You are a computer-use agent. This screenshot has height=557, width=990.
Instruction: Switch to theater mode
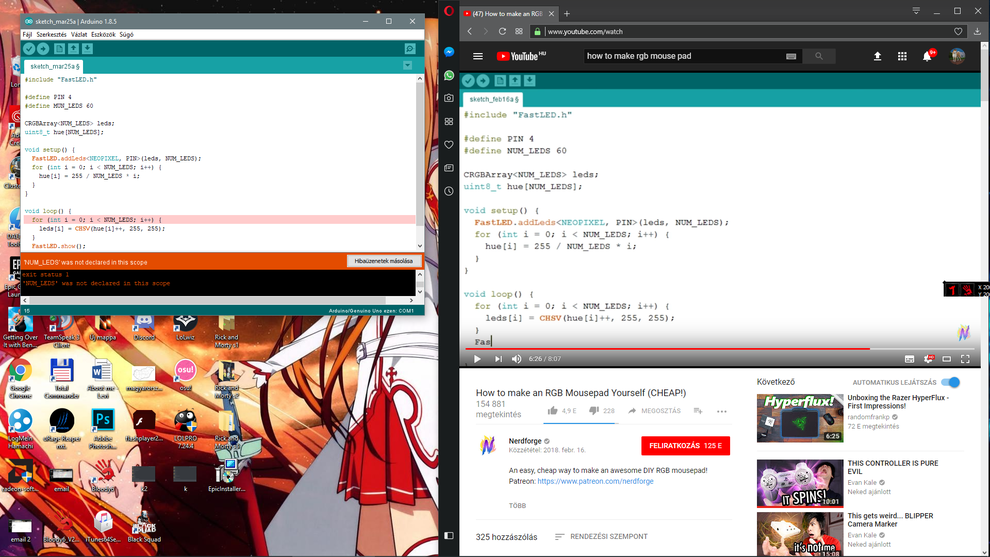946,359
